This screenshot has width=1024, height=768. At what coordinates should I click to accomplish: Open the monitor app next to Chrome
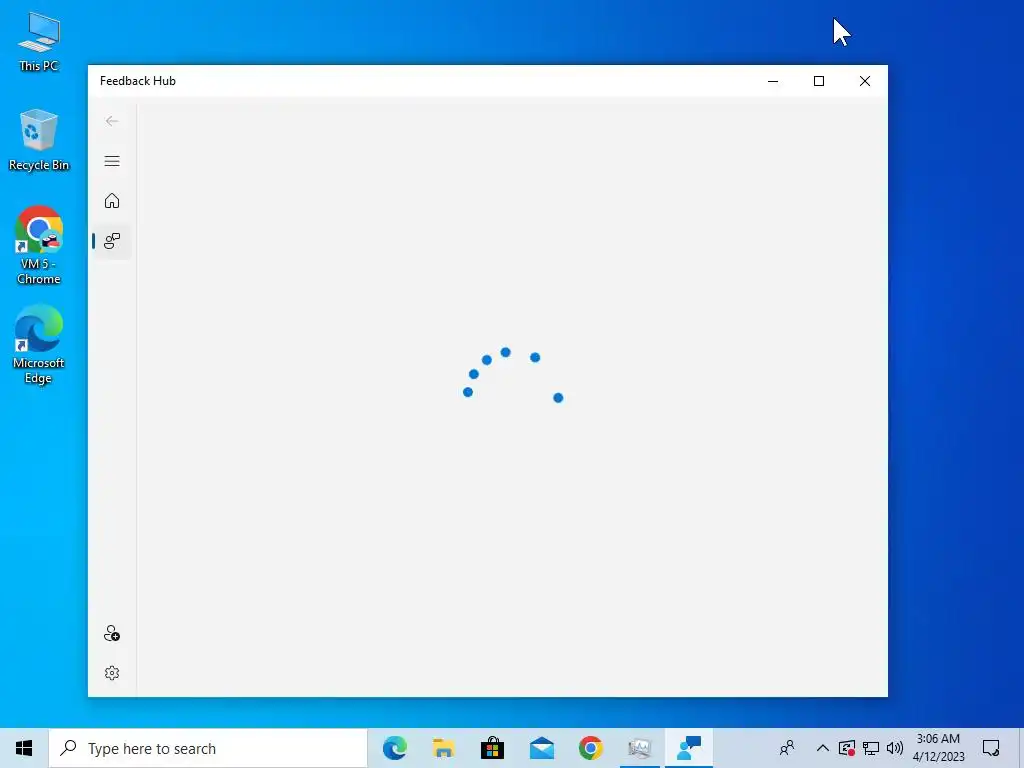(x=639, y=748)
